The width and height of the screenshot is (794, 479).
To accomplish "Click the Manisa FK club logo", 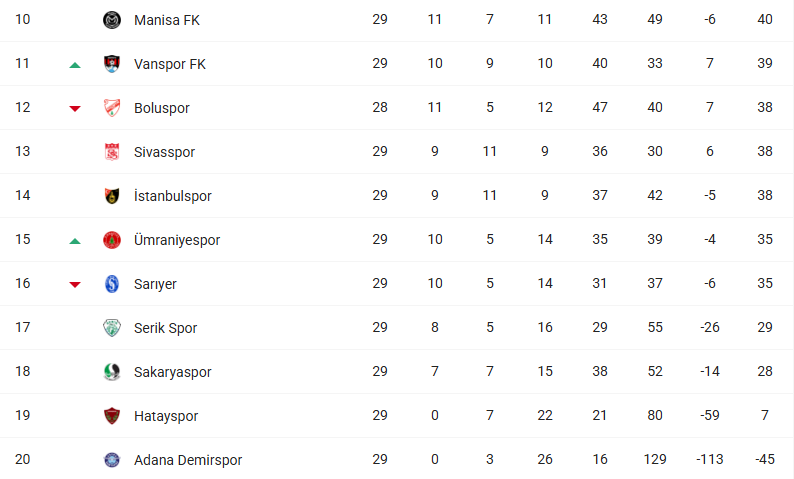I will 111,20.
